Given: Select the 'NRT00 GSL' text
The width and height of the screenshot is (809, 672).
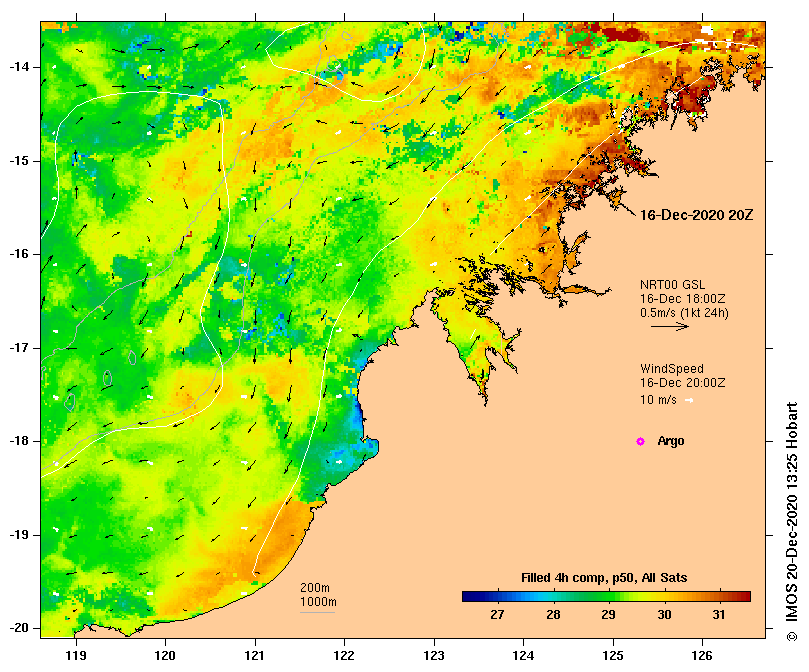Looking at the screenshot, I should click(672, 285).
